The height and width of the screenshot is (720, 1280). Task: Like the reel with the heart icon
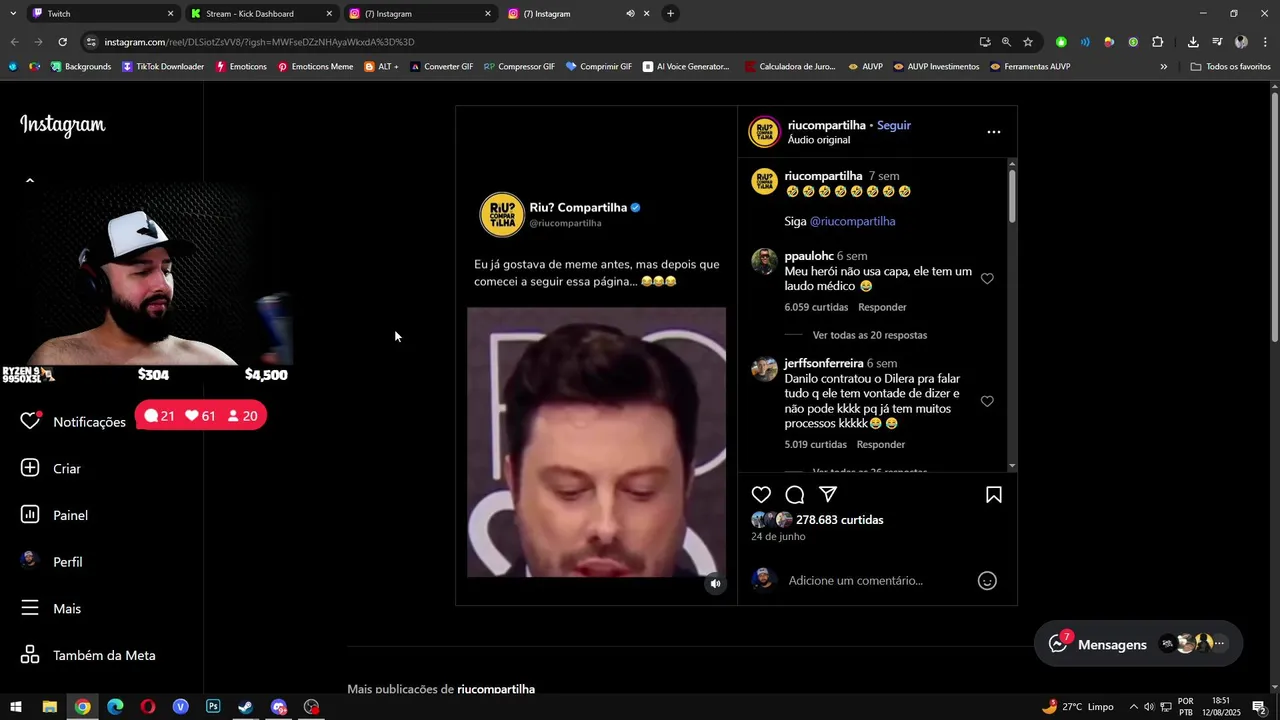coord(761,495)
